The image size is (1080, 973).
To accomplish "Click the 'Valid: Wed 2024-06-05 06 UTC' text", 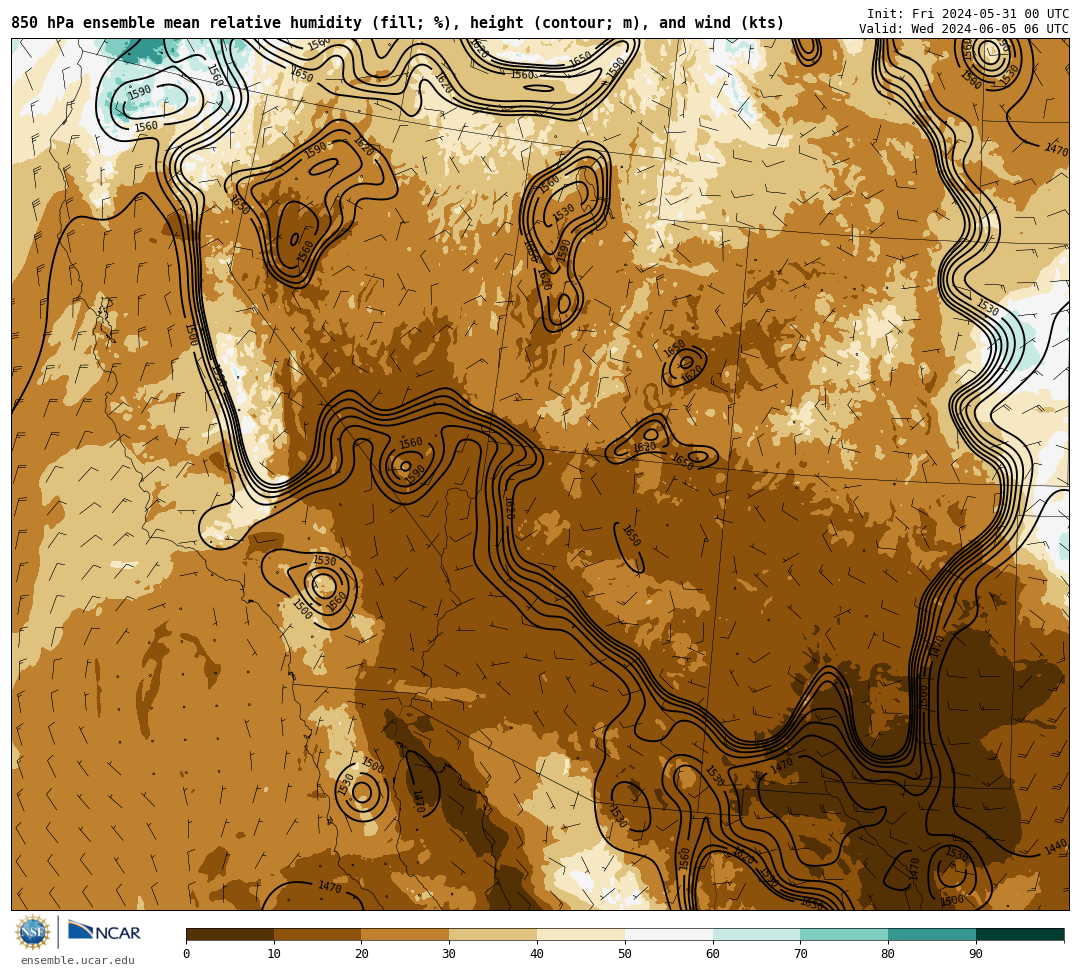I will pyautogui.click(x=964, y=28).
